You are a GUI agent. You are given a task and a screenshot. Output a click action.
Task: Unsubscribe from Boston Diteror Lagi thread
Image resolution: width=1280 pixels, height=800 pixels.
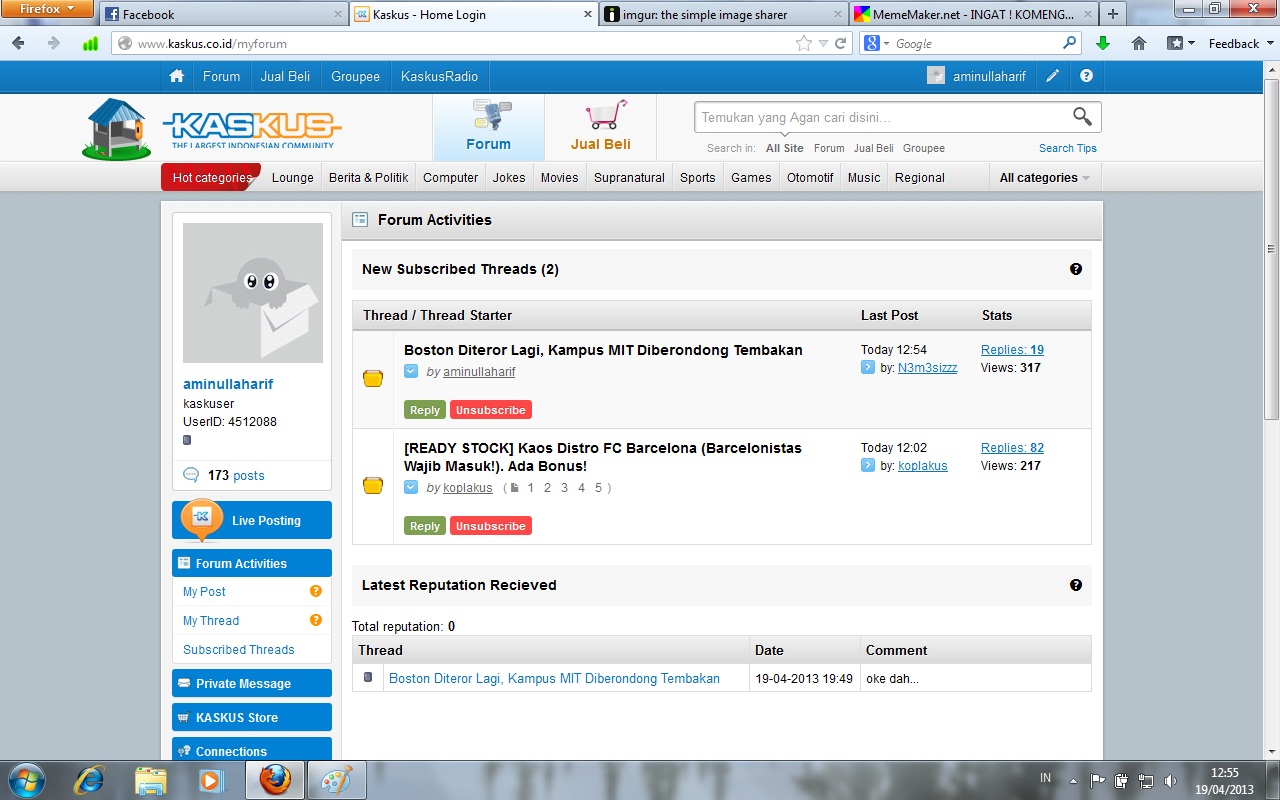491,410
